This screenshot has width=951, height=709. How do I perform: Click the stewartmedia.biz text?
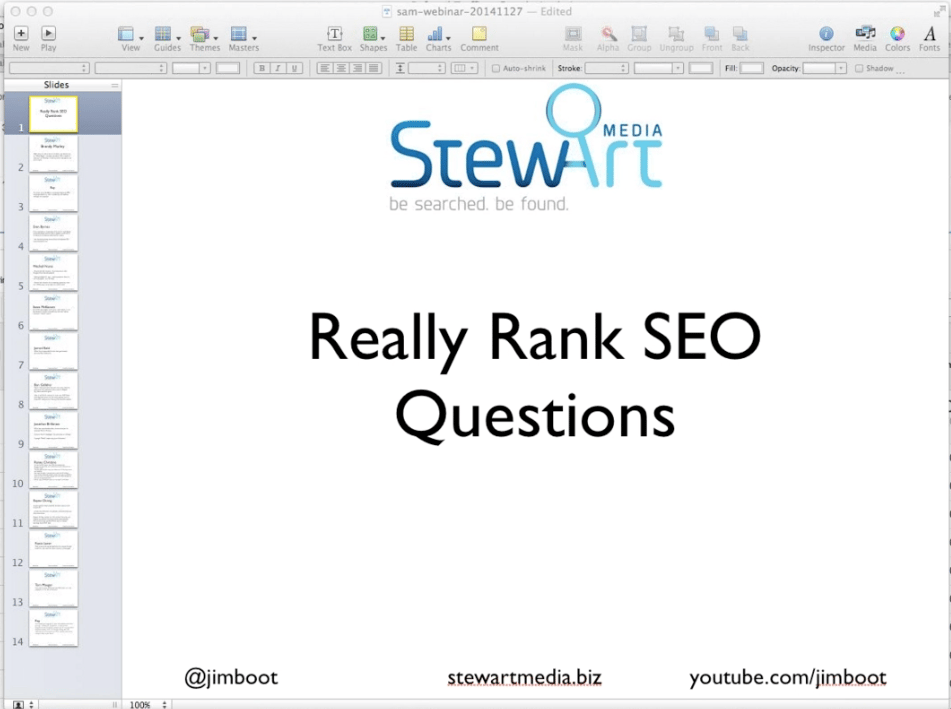(525, 677)
